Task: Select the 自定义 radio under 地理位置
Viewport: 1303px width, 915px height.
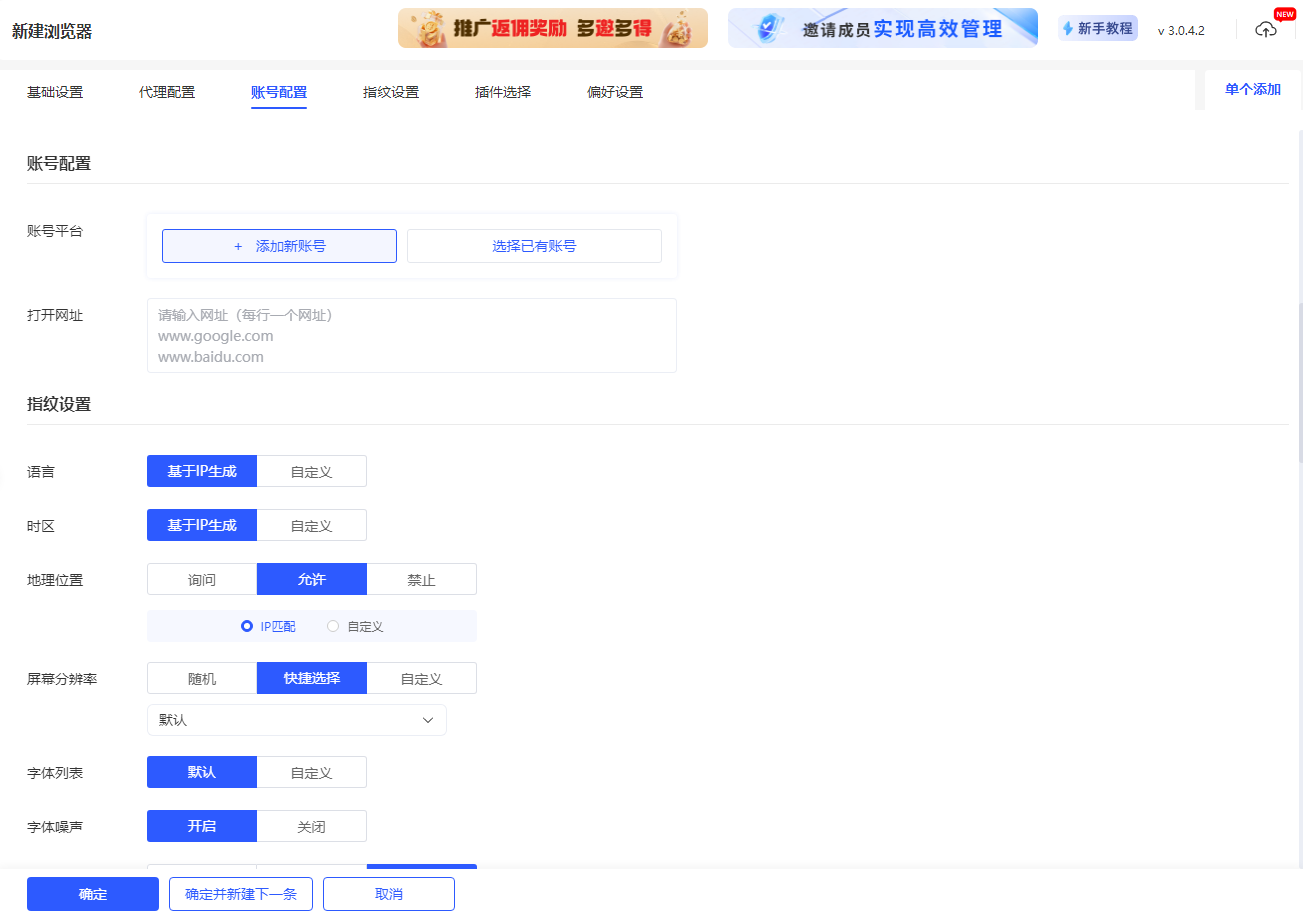Action: pyautogui.click(x=332, y=626)
